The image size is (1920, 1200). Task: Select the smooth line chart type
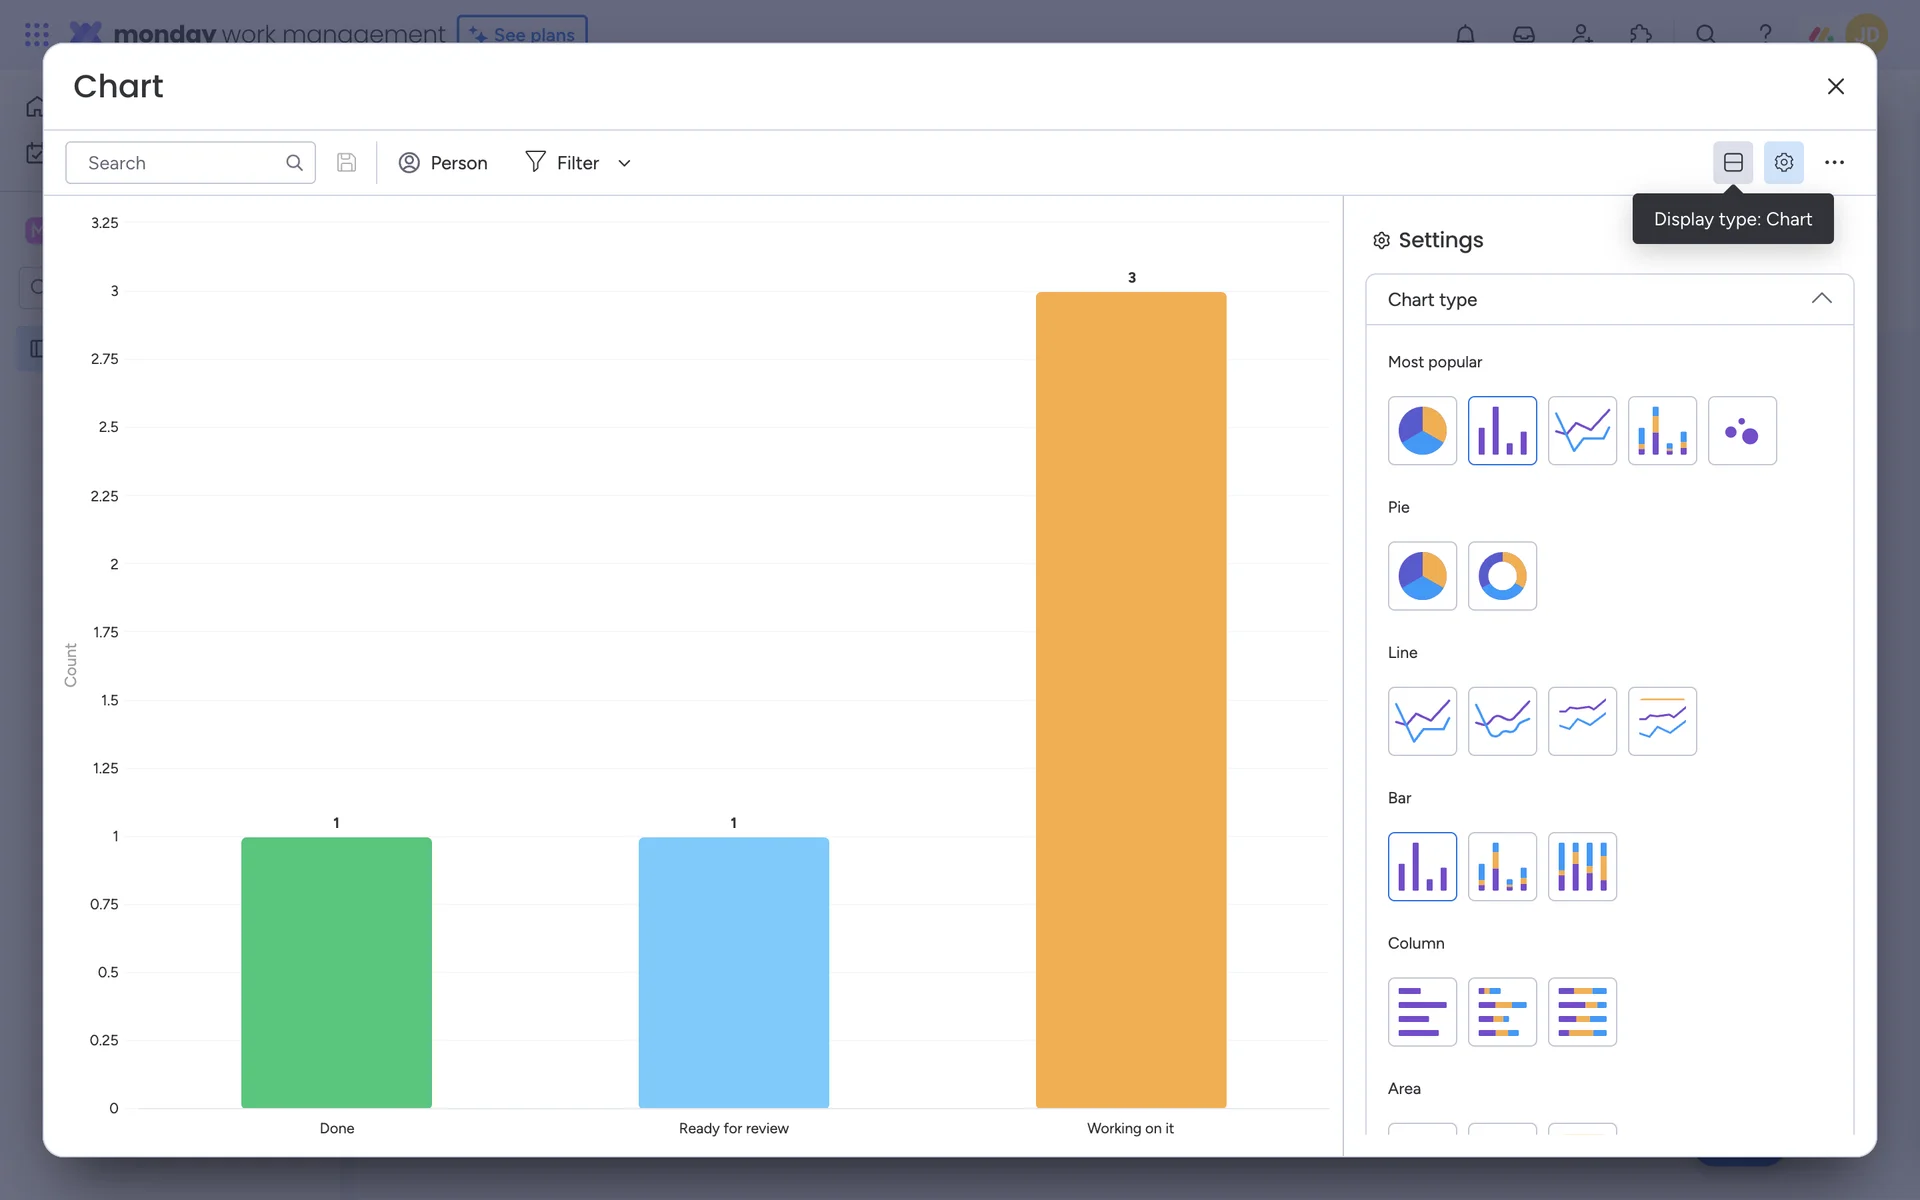[x=1502, y=721]
